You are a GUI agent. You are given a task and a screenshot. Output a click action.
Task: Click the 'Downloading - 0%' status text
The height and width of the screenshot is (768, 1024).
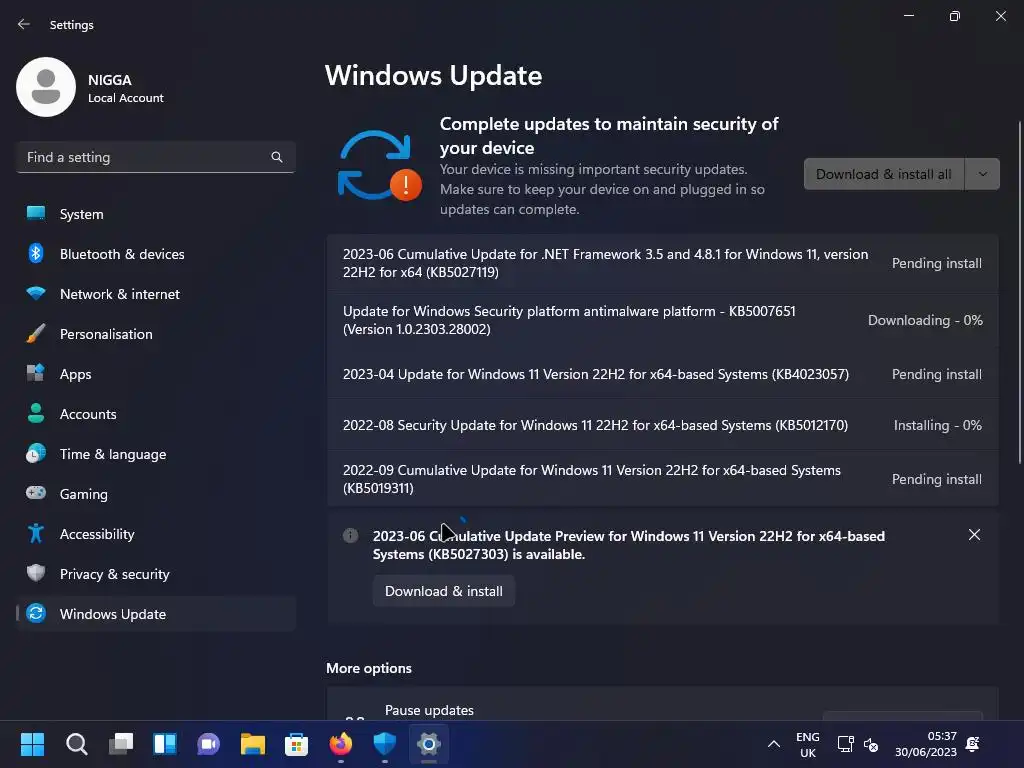click(925, 320)
